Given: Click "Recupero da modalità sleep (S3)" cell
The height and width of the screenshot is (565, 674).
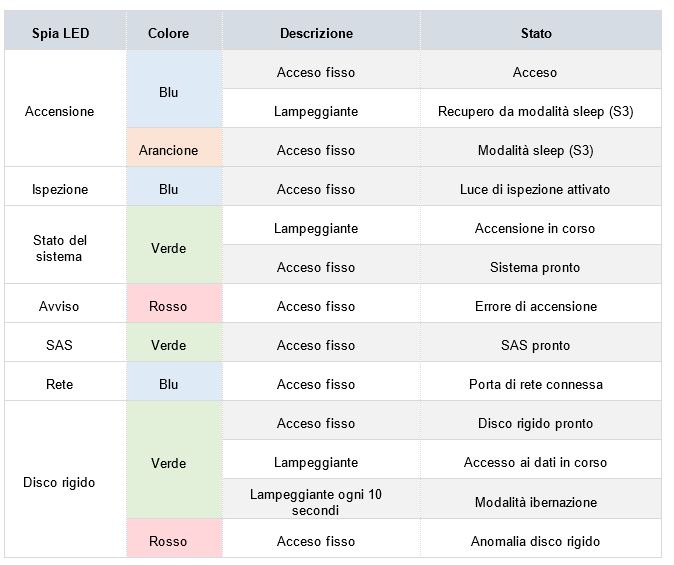Looking at the screenshot, I should 535,111.
